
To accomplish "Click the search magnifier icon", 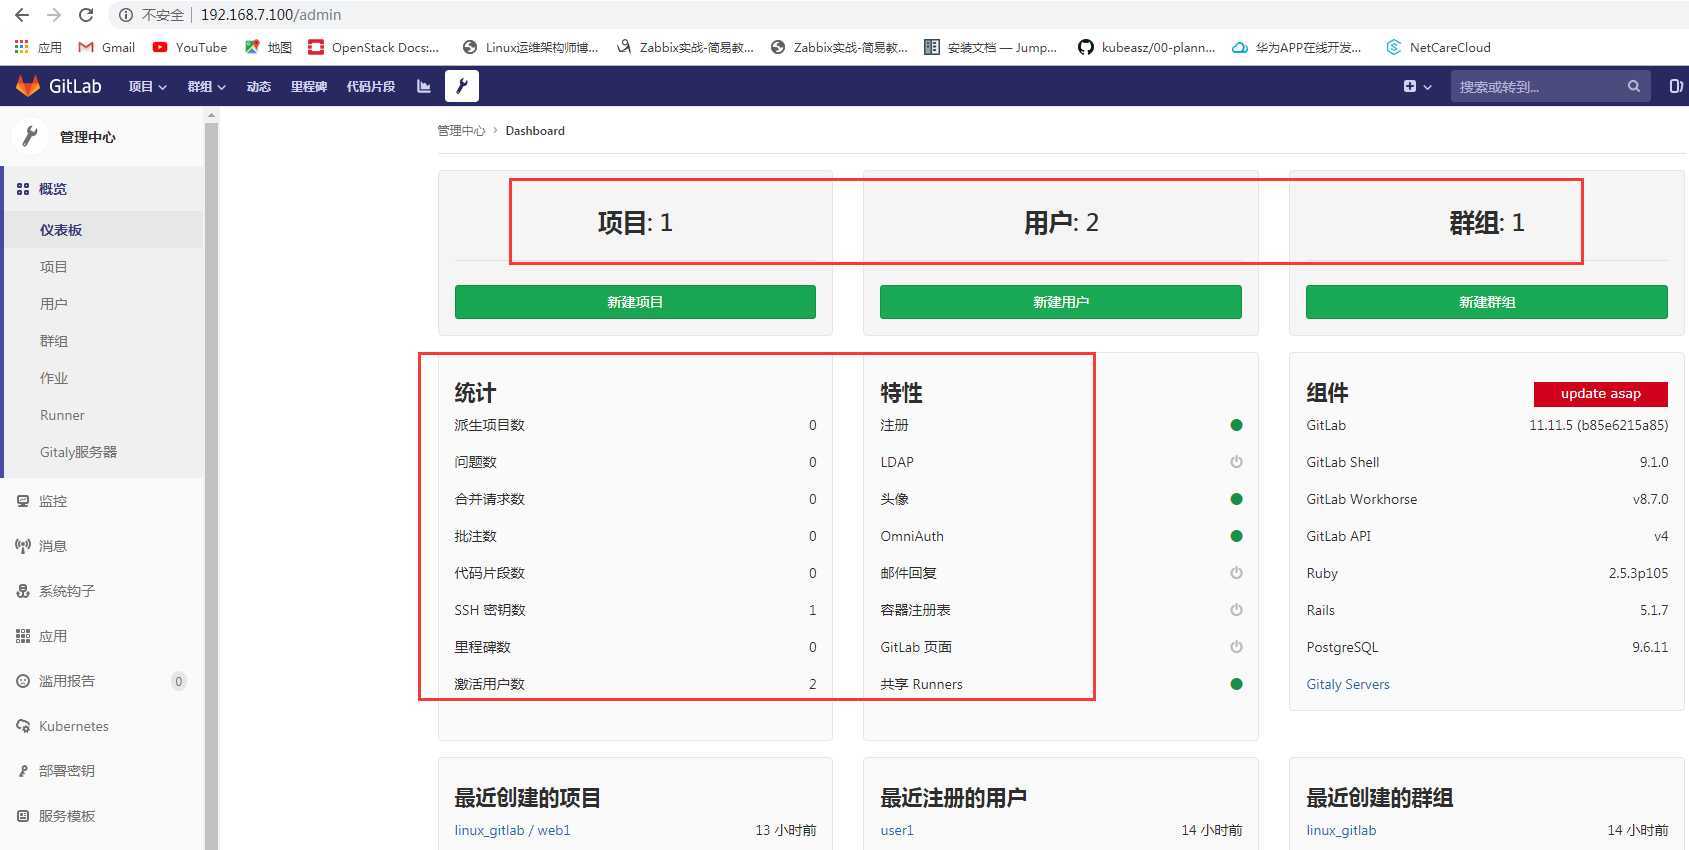I will pos(1634,86).
